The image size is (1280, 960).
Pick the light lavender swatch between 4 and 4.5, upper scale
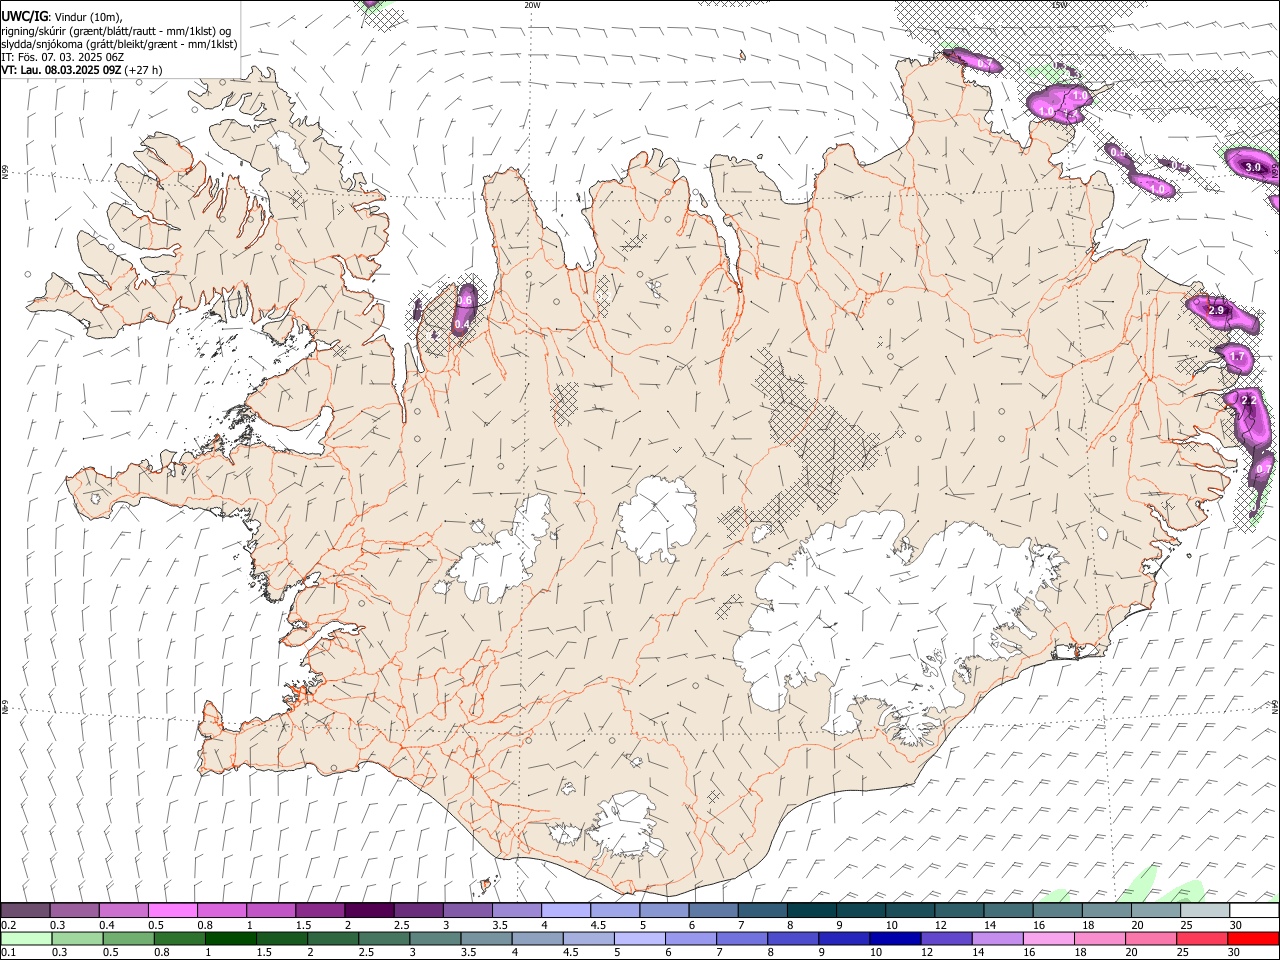click(x=566, y=911)
